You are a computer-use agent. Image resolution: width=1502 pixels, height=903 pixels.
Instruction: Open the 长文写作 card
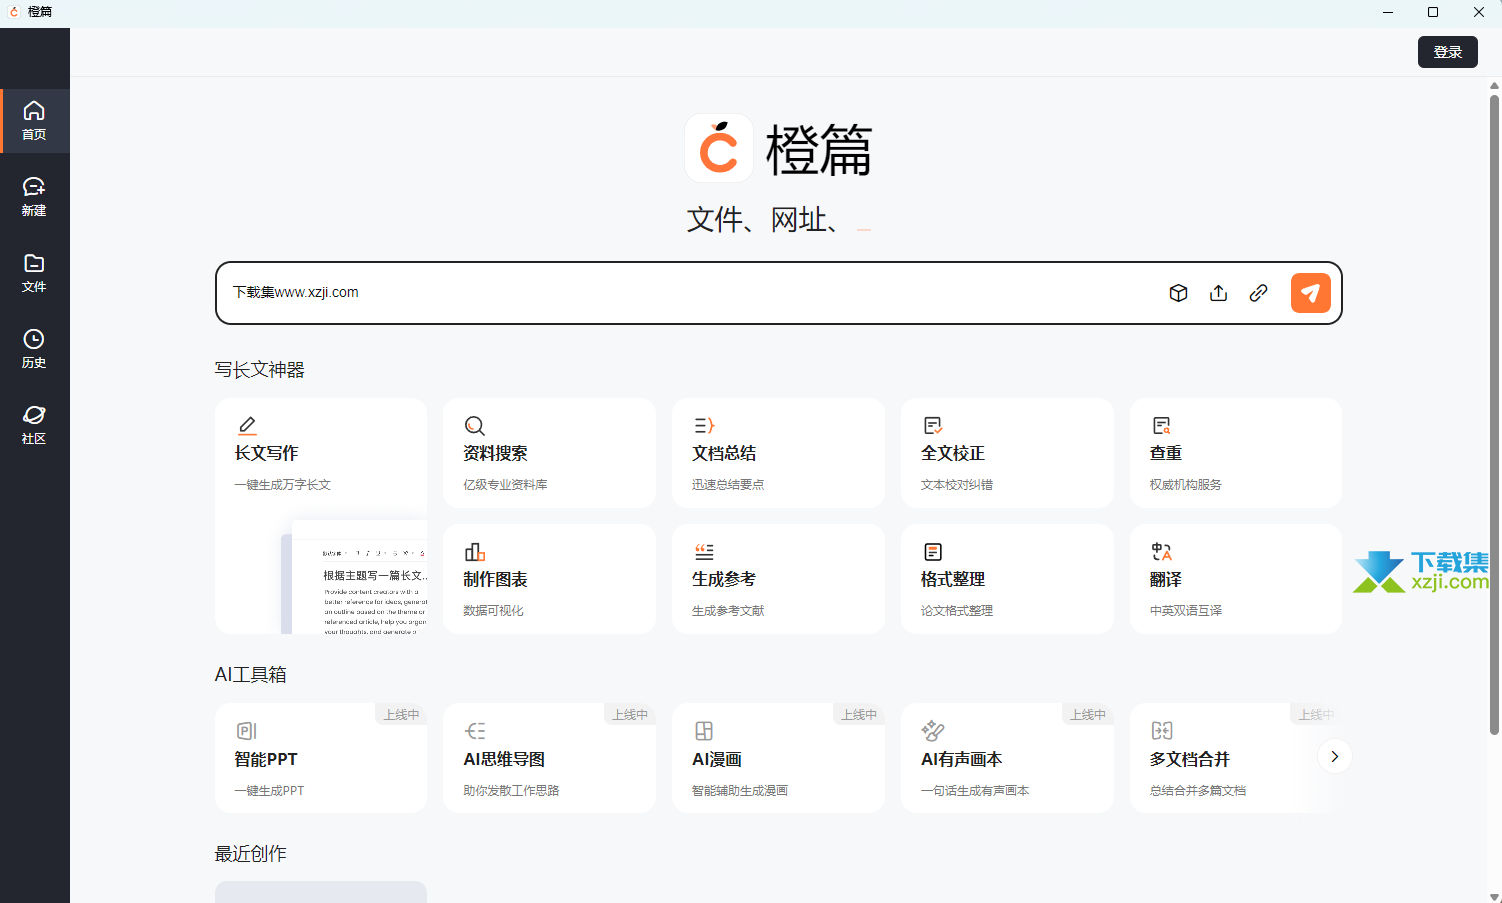point(321,516)
